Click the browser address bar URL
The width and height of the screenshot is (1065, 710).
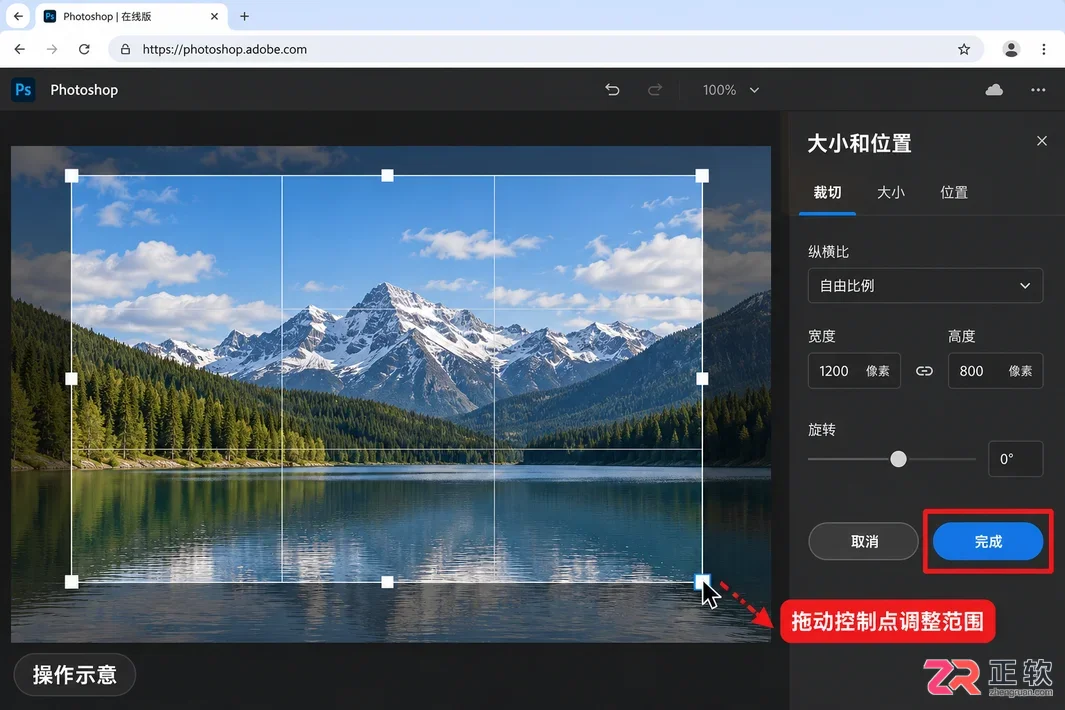coord(225,49)
